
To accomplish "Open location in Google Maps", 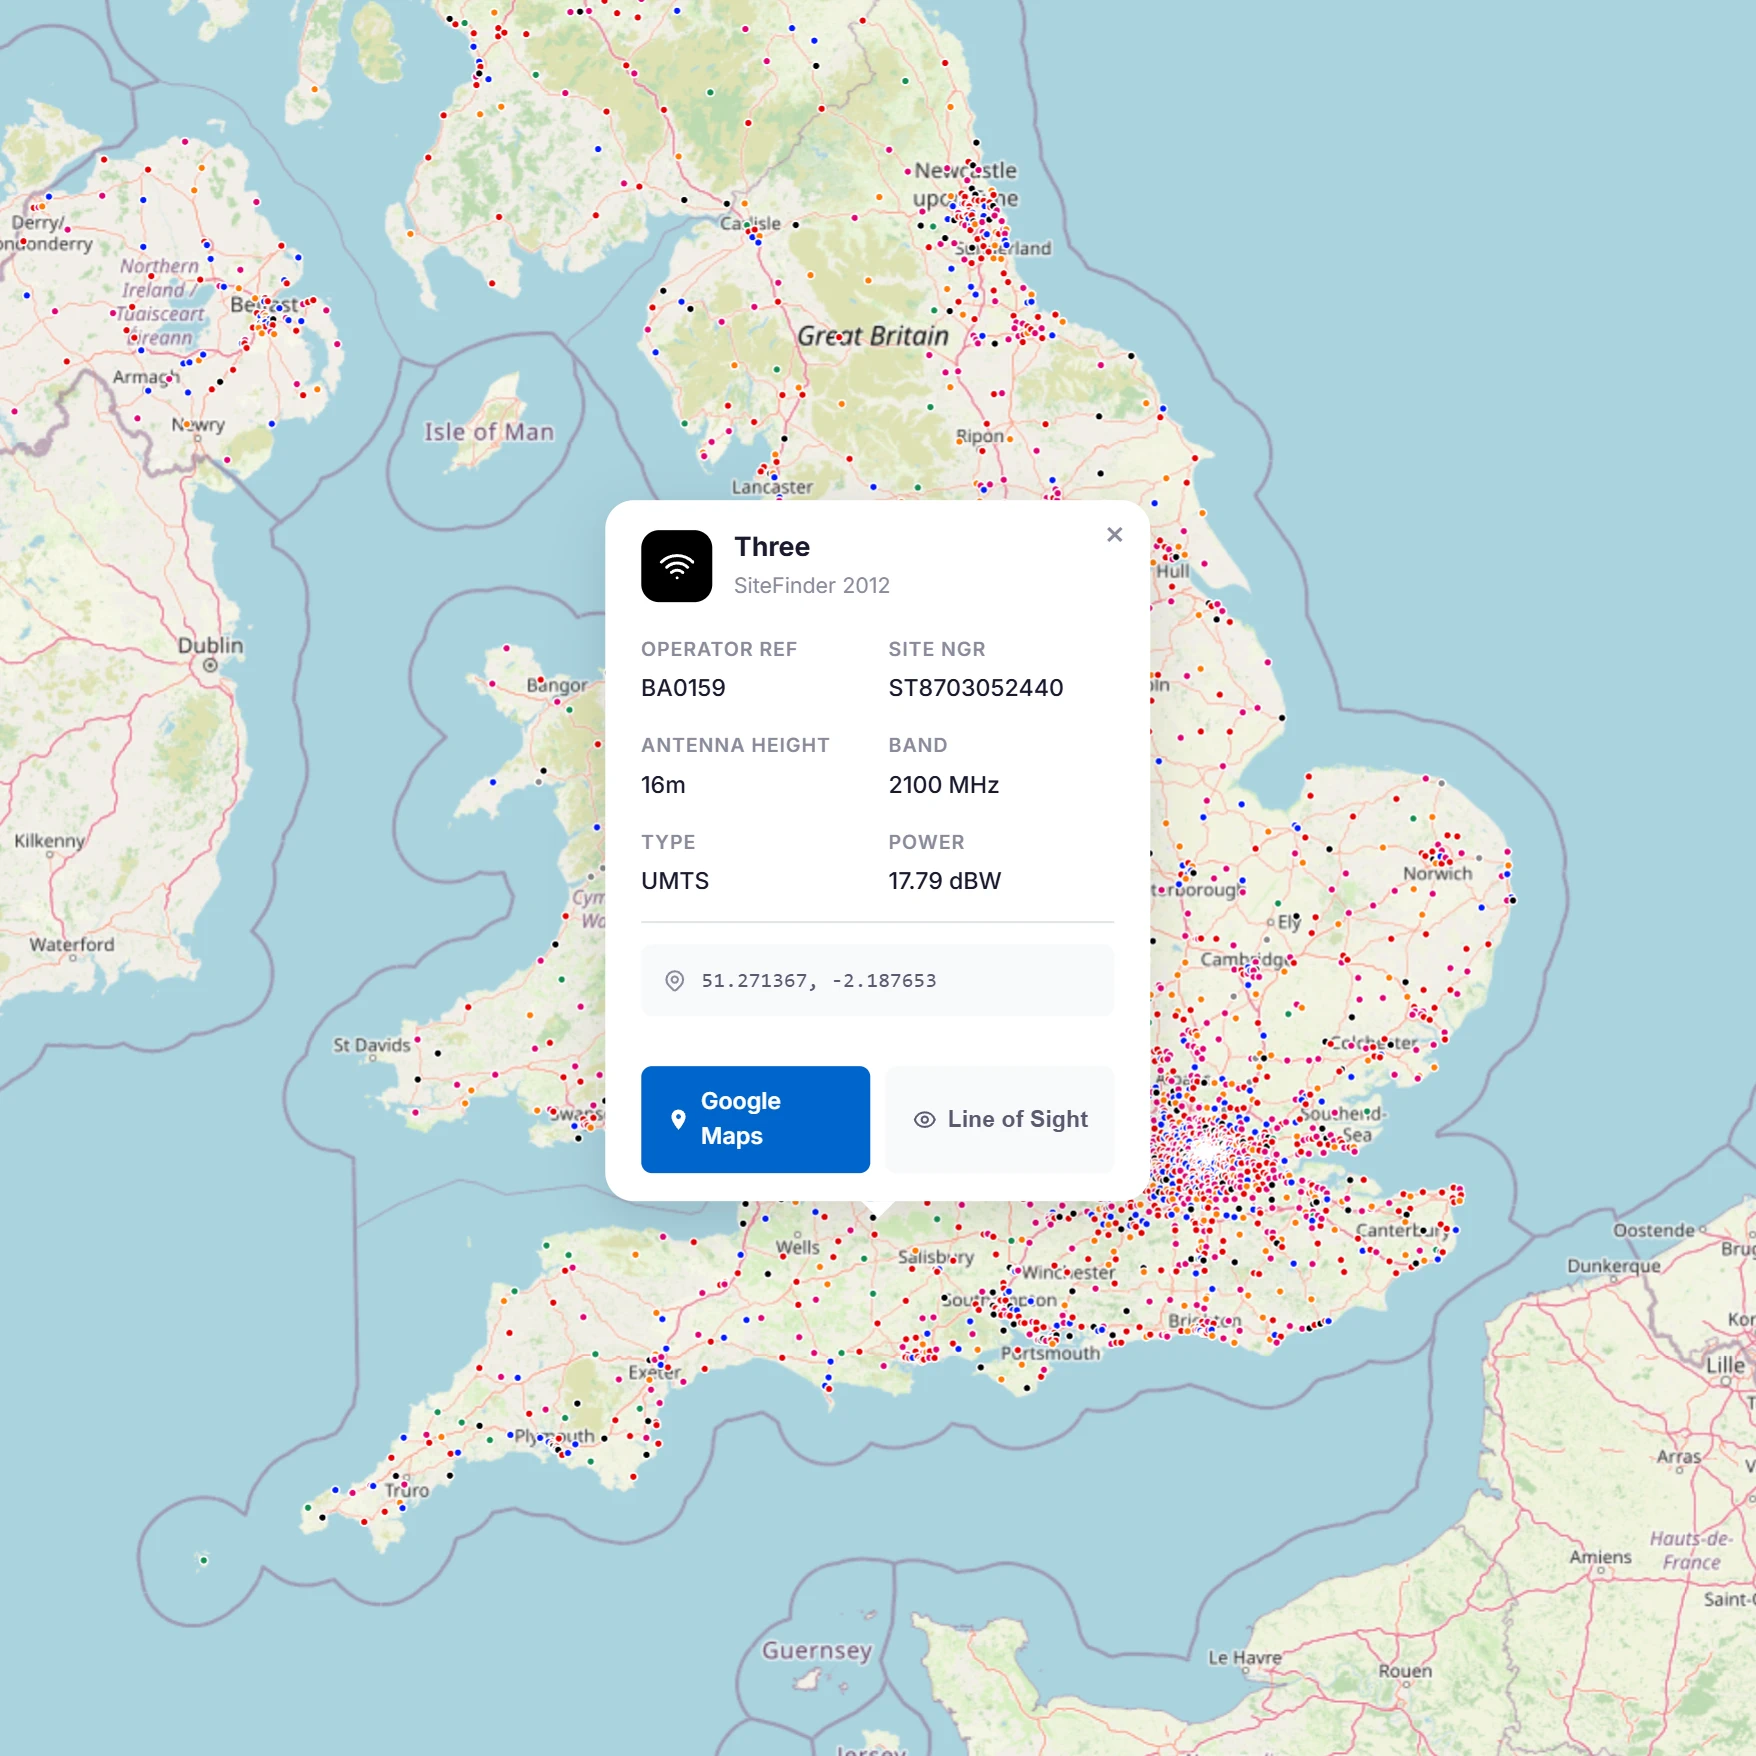I will (755, 1119).
